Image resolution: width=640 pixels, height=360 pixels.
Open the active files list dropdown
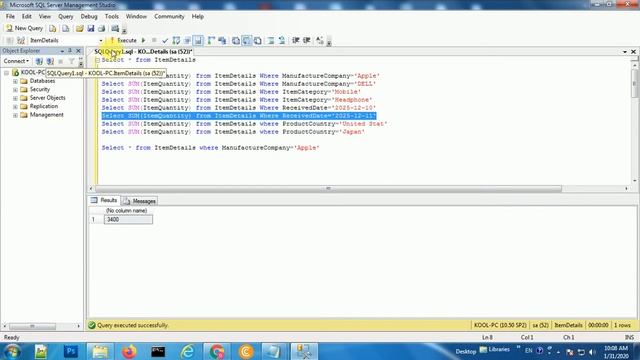coord(625,52)
